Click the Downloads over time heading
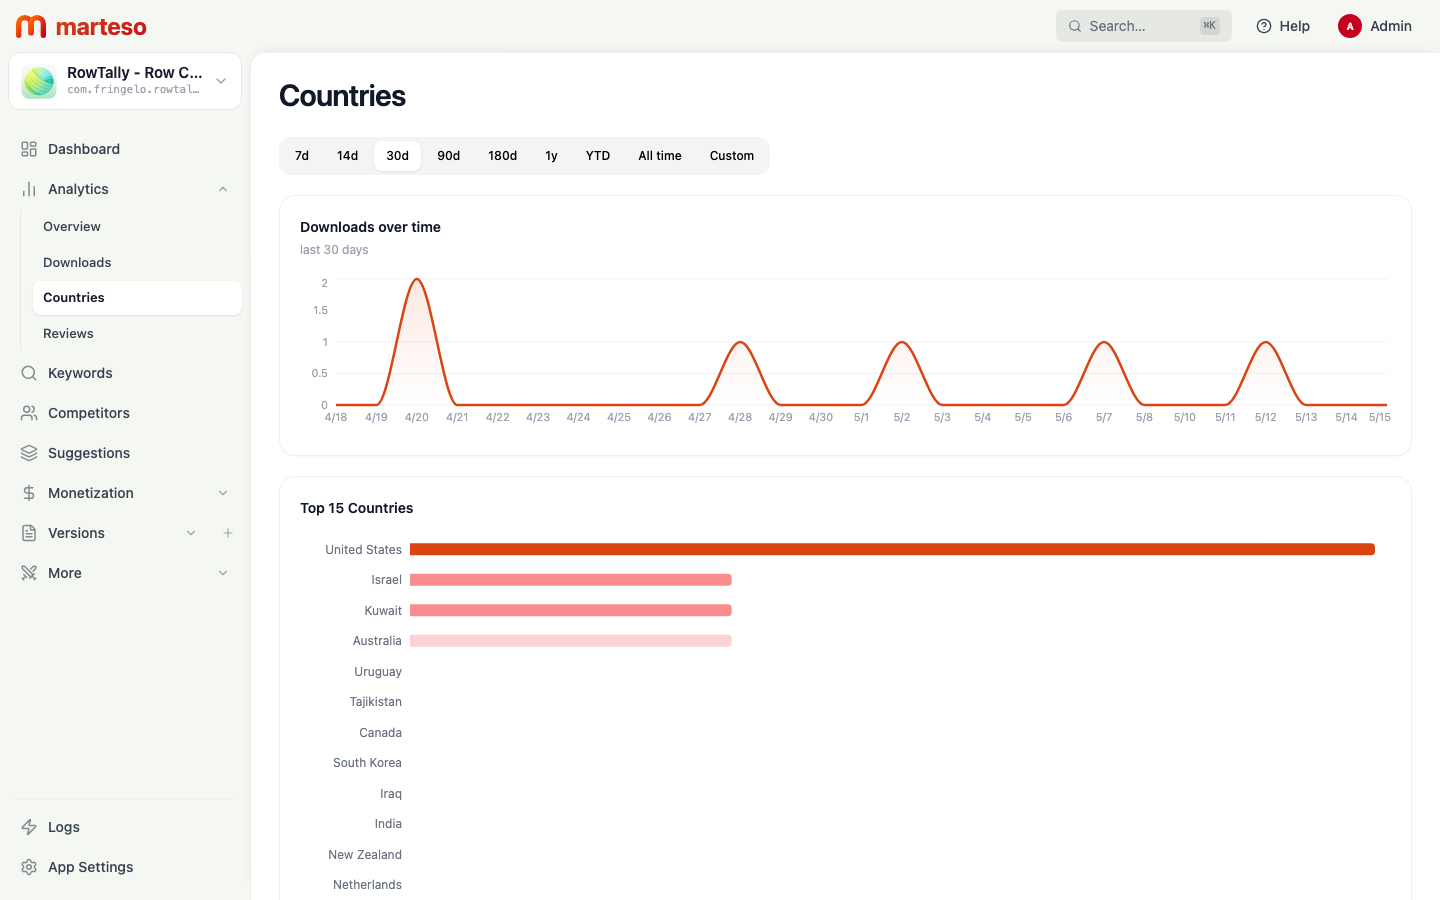Viewport: 1440px width, 900px height. coord(370,227)
